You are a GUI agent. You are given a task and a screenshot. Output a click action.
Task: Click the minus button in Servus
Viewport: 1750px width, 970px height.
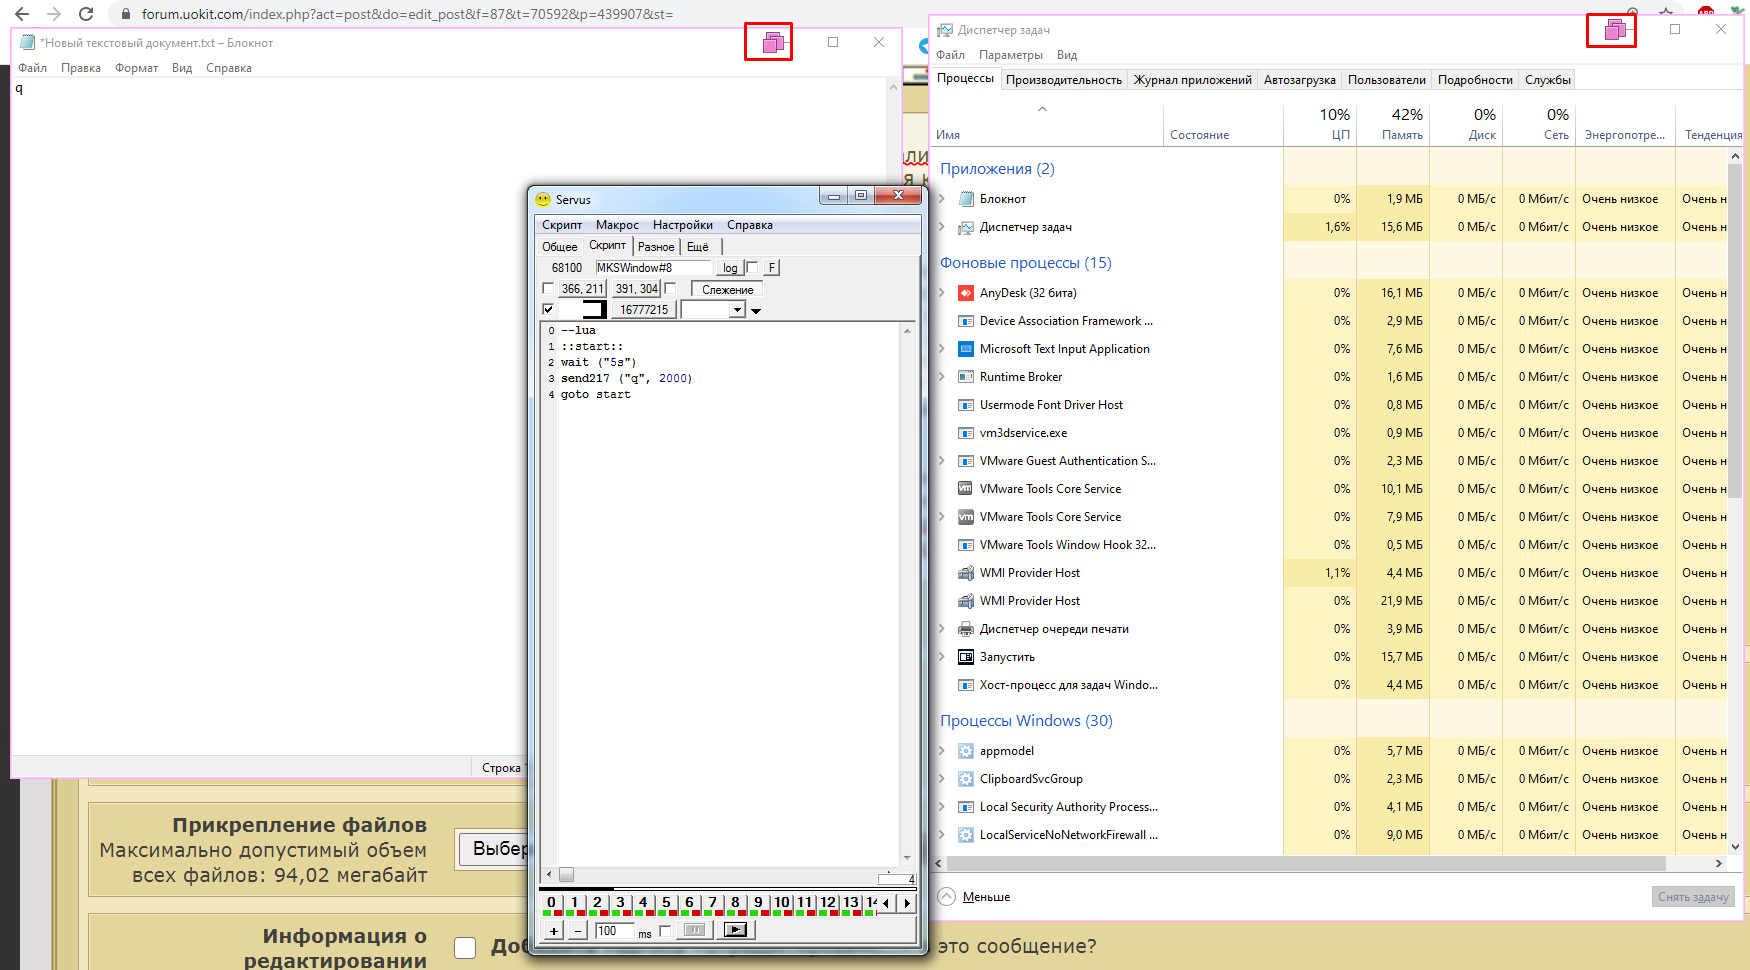[577, 930]
